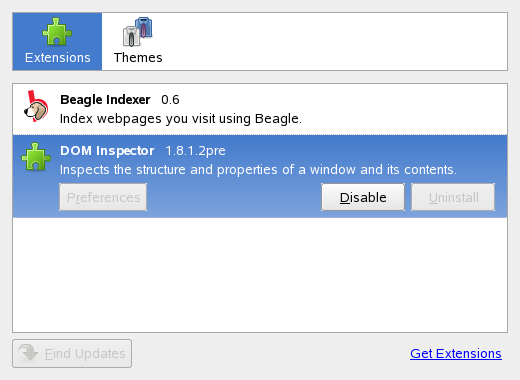This screenshot has height=380, width=520.
Task: Click the Beagle description about indexing webpages
Action: point(181,119)
